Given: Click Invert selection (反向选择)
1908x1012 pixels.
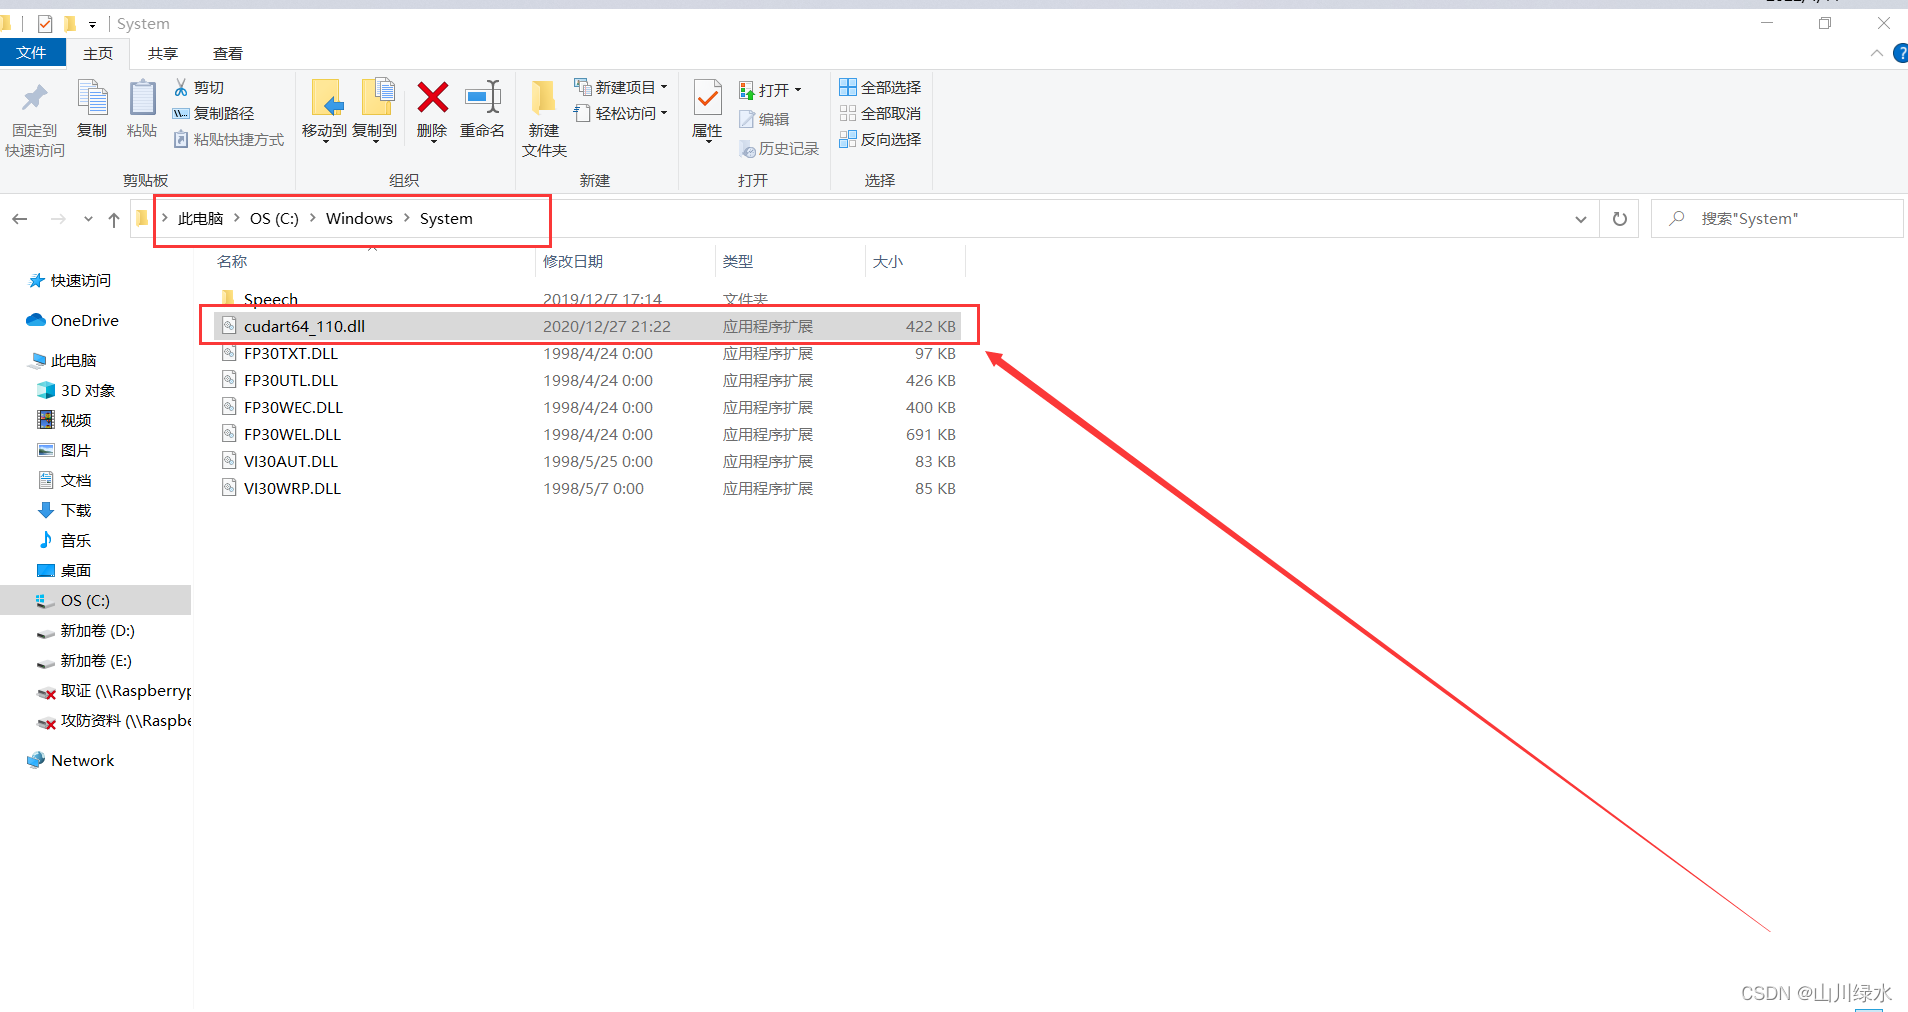Looking at the screenshot, I should [880, 139].
